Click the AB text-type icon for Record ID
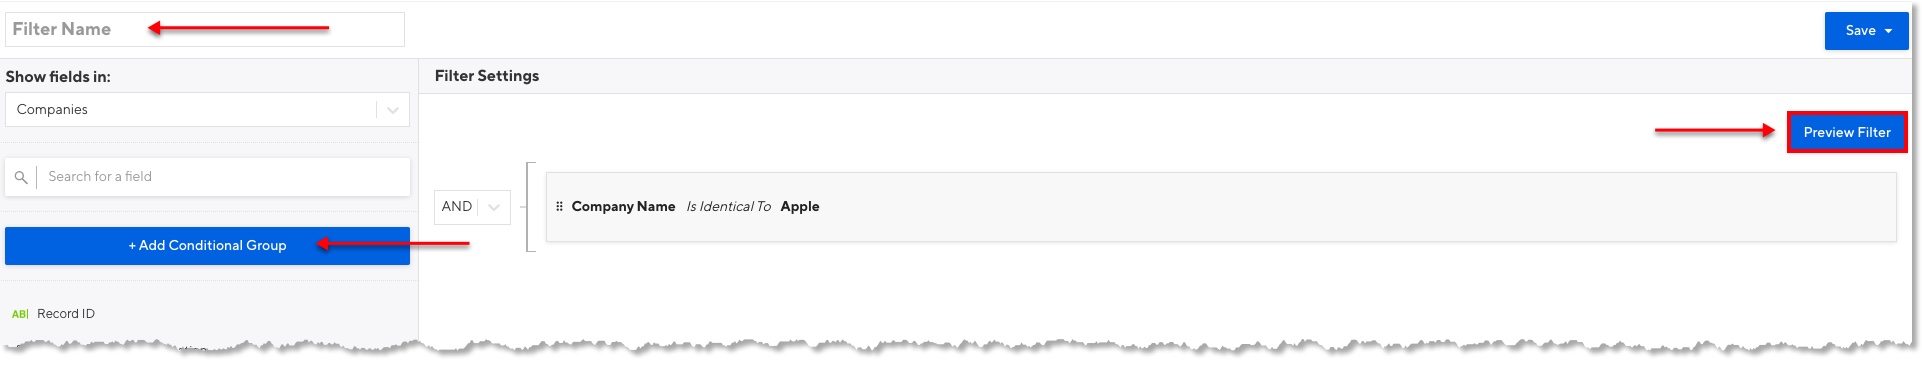 coord(20,314)
